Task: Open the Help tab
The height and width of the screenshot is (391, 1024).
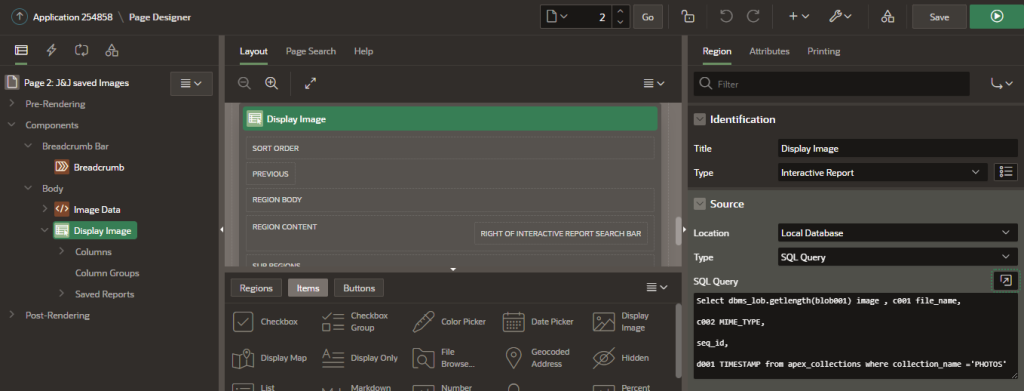Action: pyautogui.click(x=363, y=51)
